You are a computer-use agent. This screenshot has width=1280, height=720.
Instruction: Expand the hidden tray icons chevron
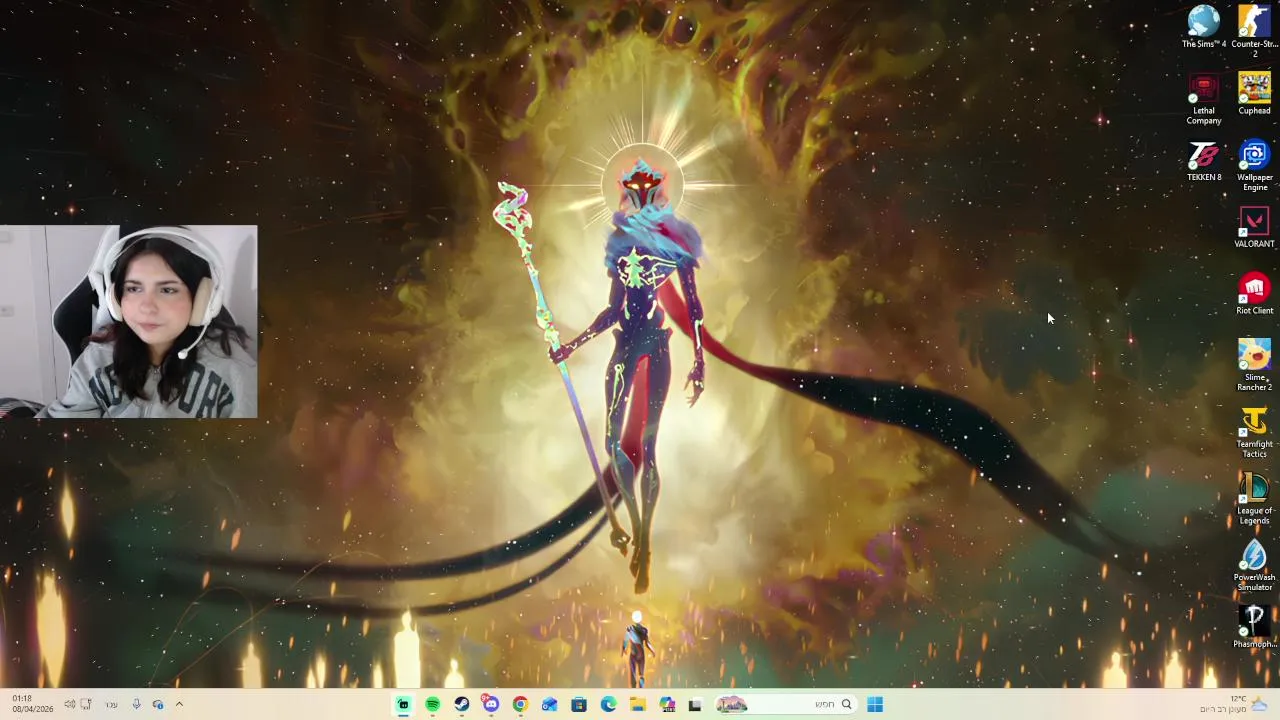click(x=179, y=705)
